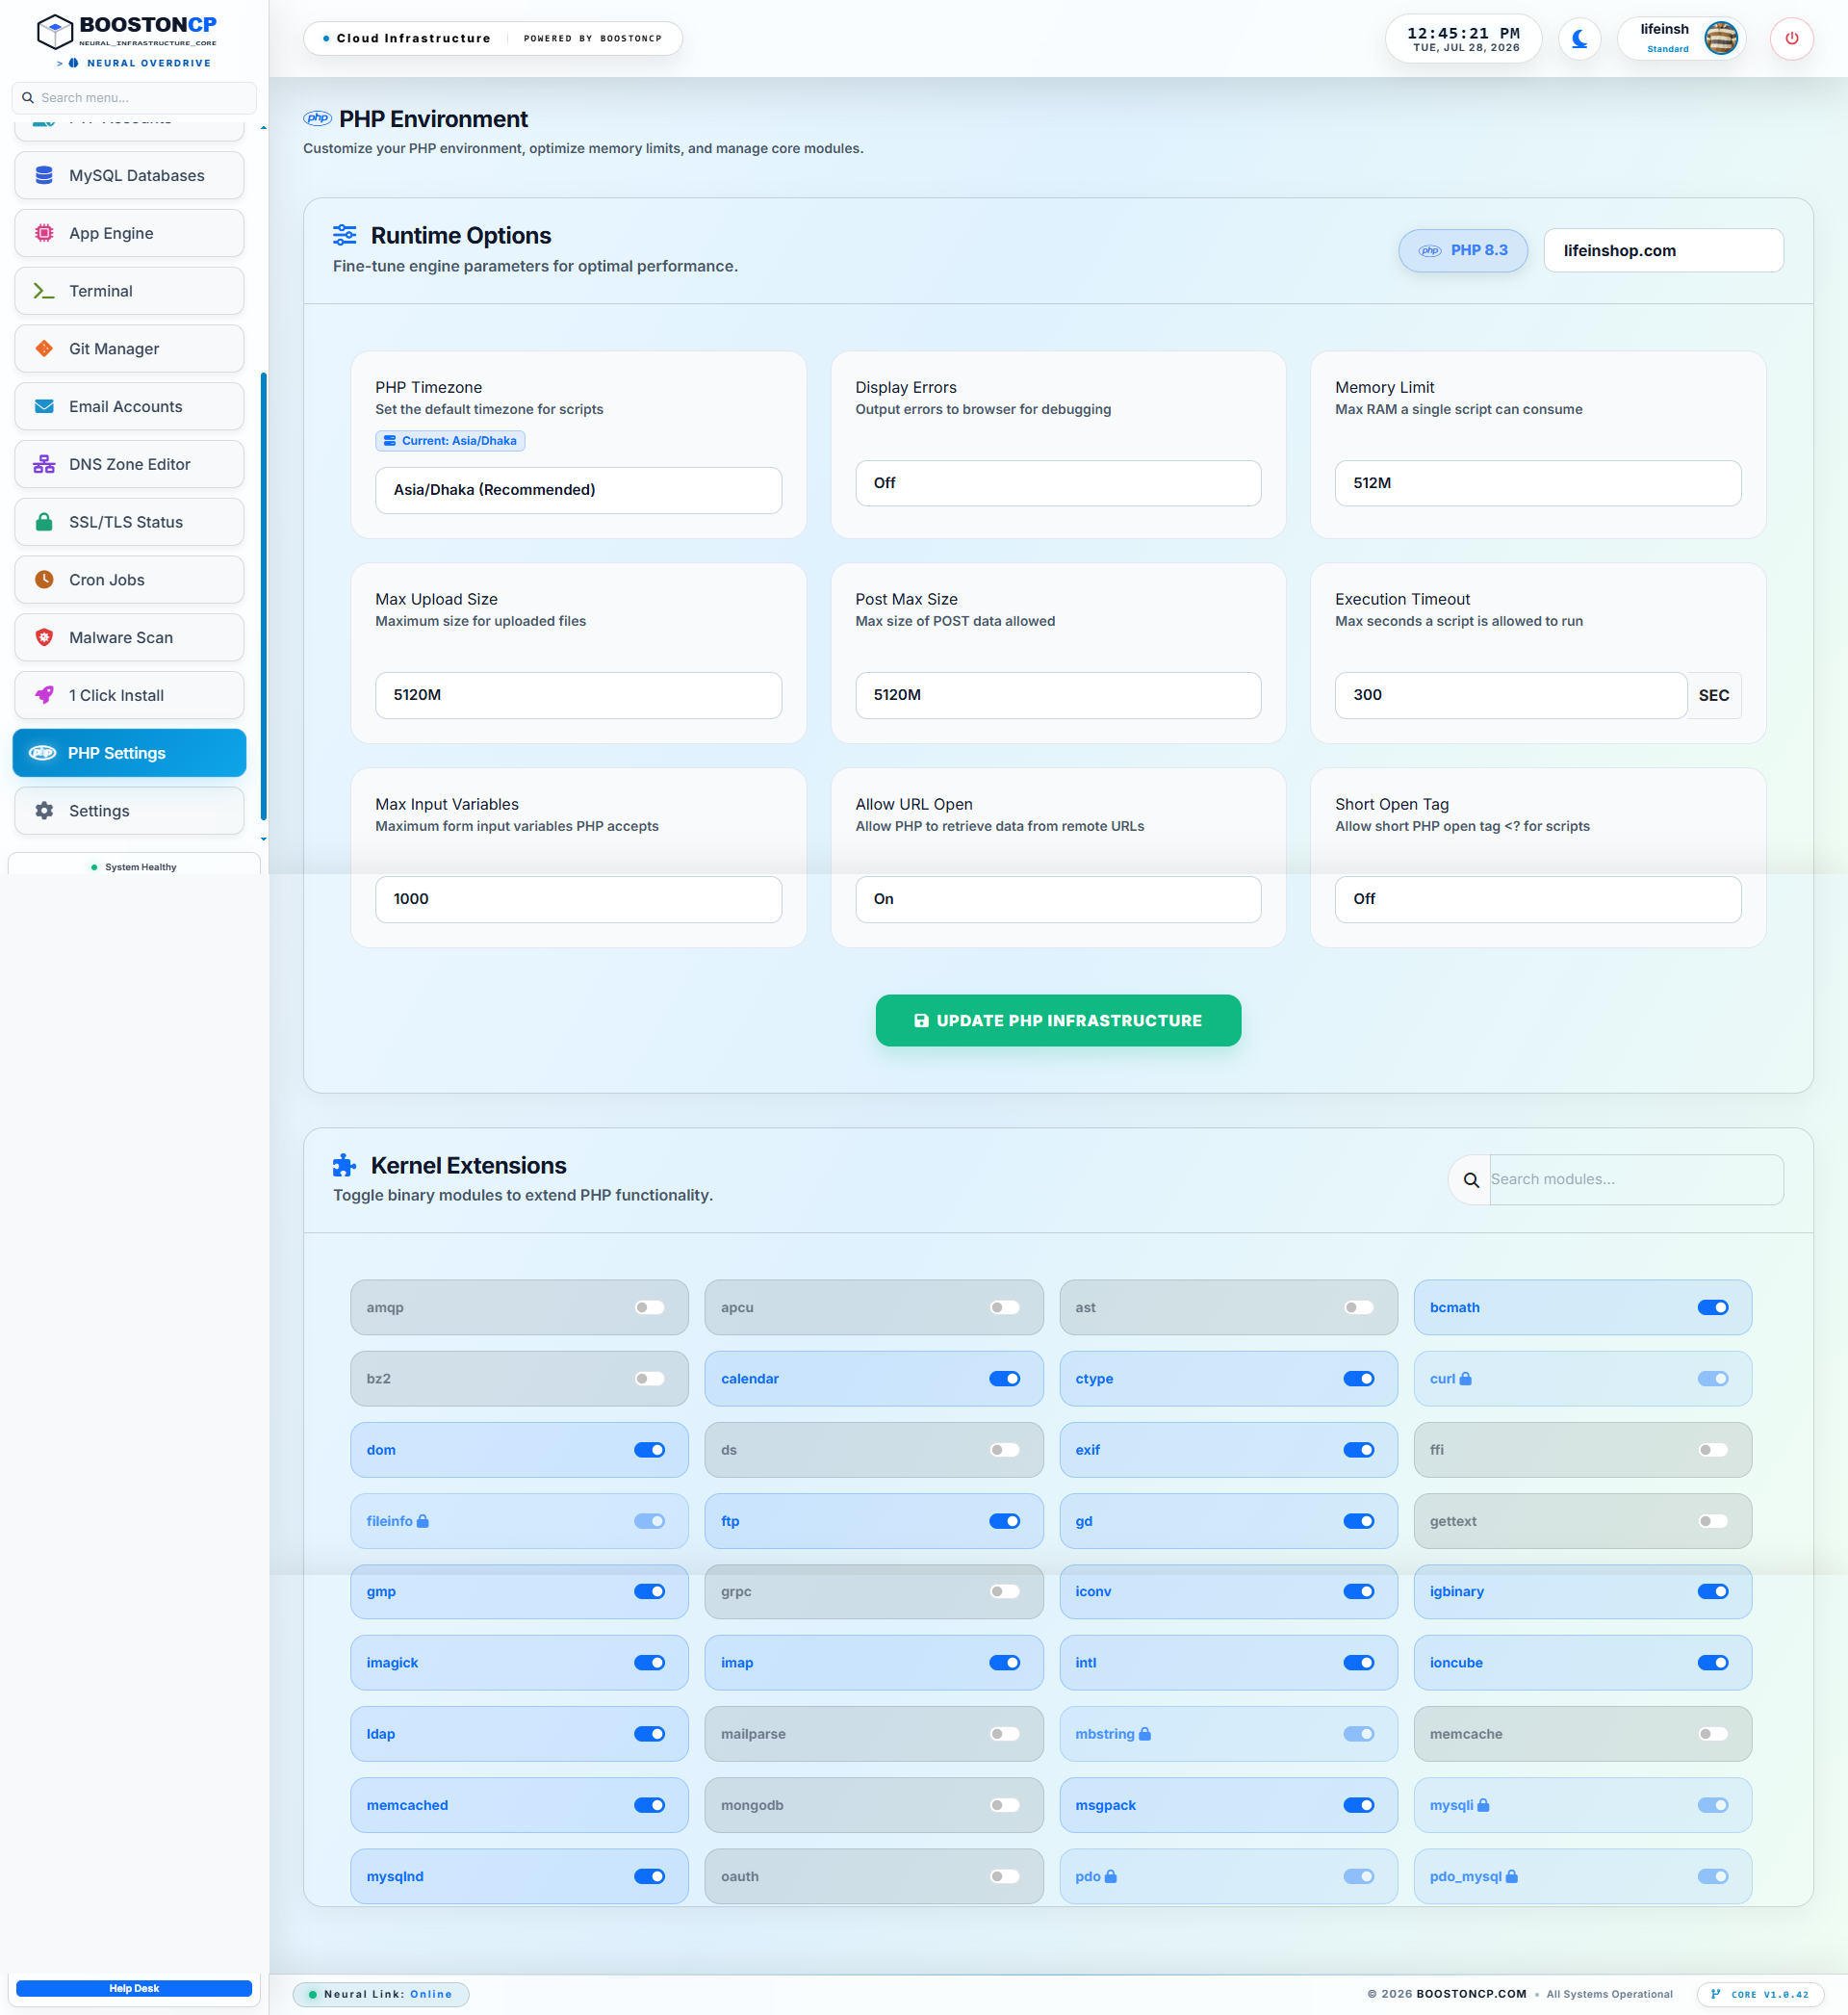Disable the bcmath extension toggle
Viewport: 1848px width, 2015px height.
coord(1713,1308)
